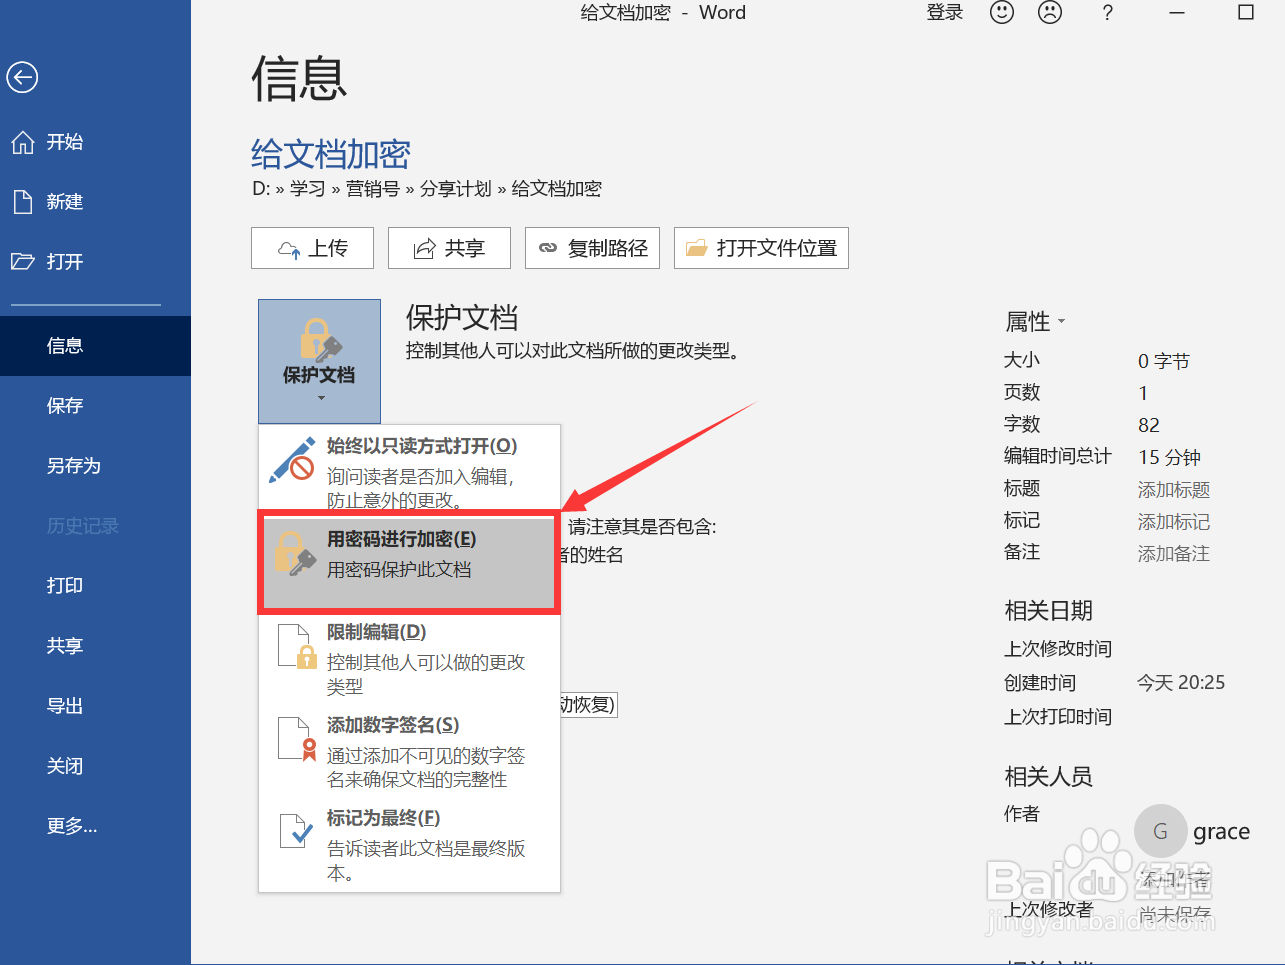Open the 开始 sidebar item

coord(95,142)
